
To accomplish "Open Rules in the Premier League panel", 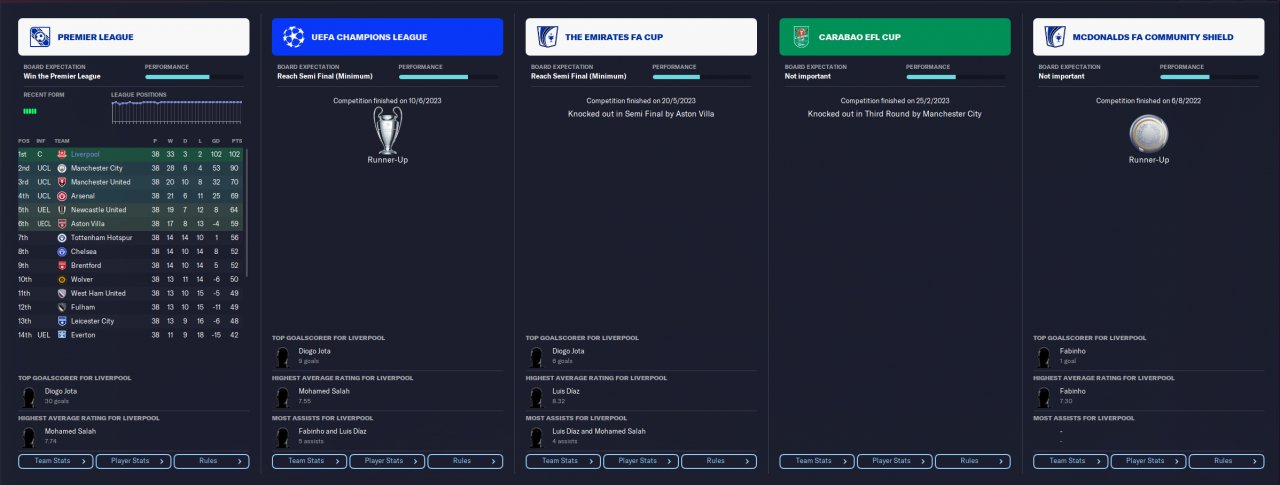I will point(211,461).
